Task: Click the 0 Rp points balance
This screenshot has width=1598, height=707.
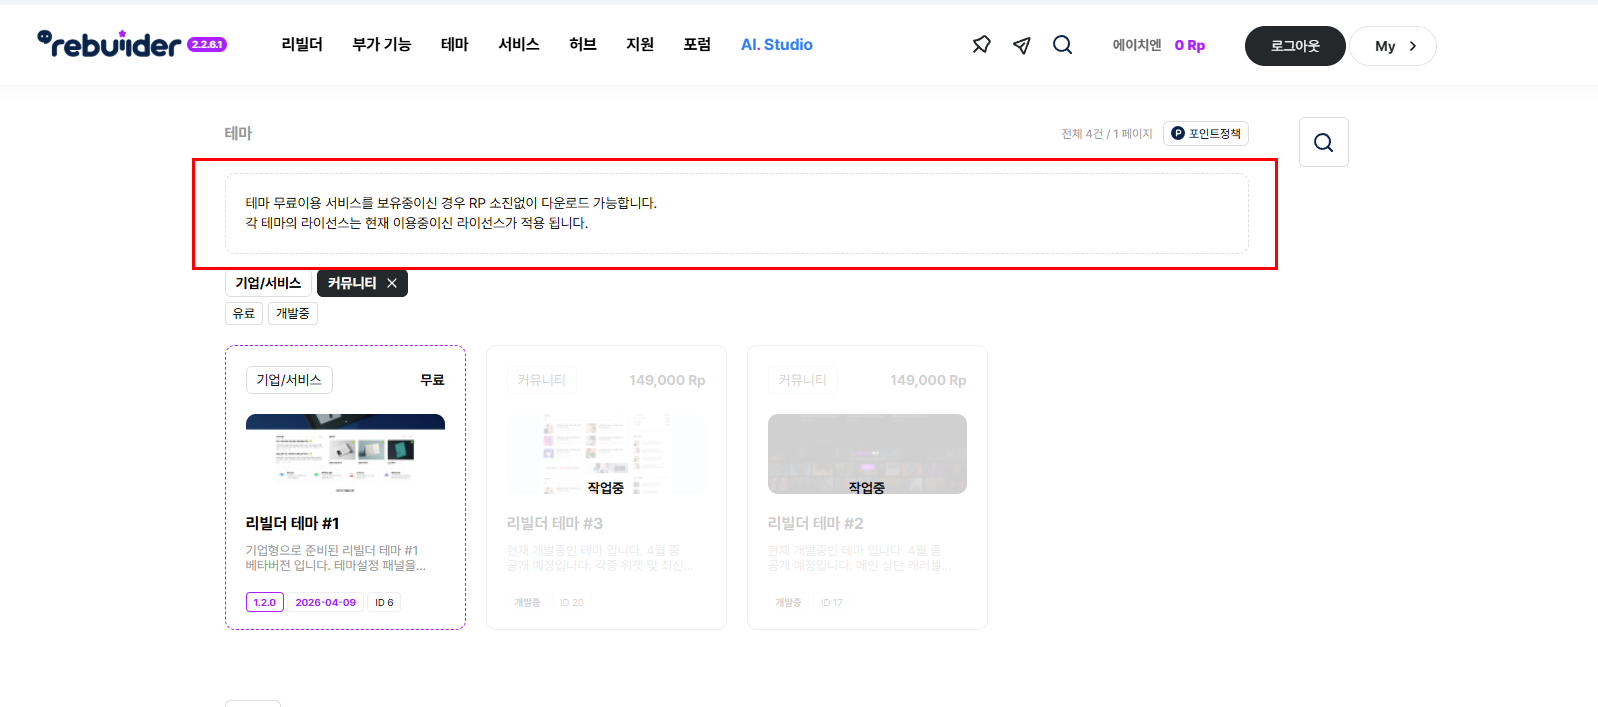Action: [x=1189, y=46]
